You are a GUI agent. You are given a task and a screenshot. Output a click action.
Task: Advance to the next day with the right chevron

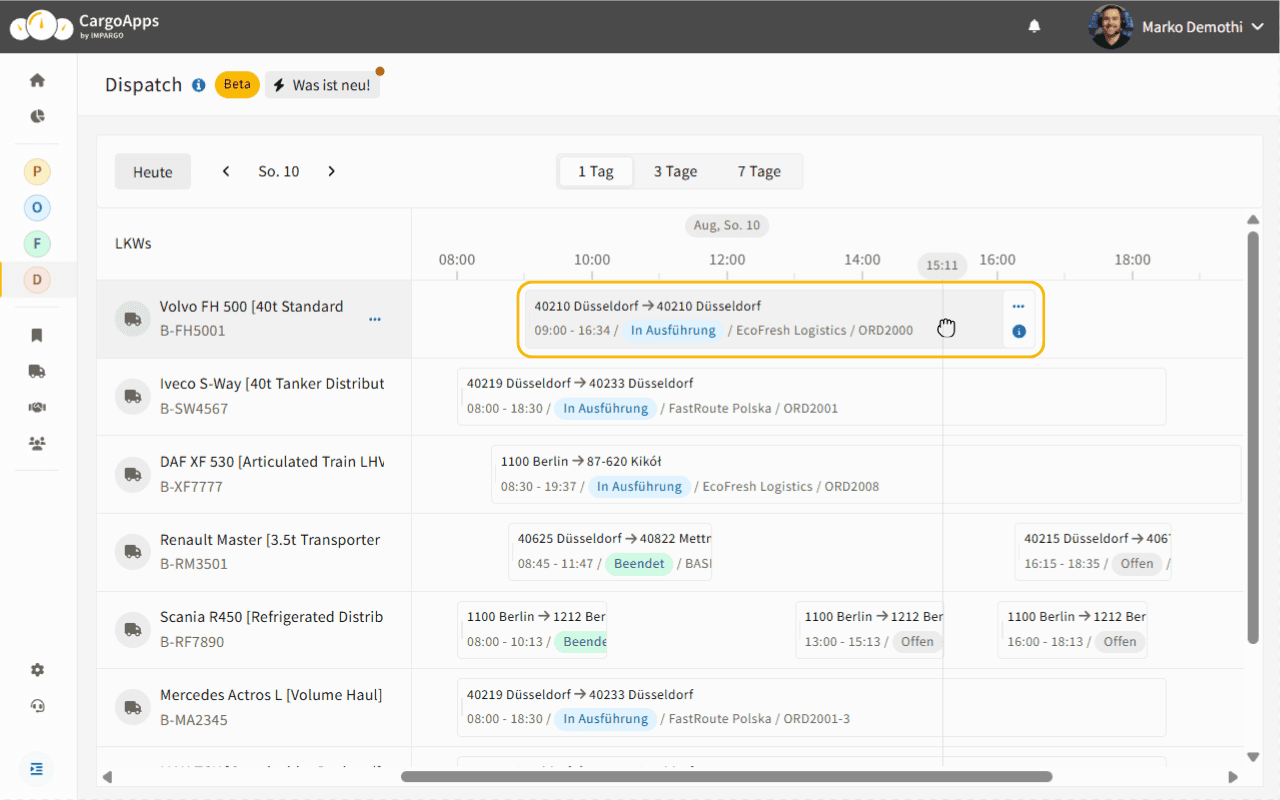pos(331,171)
